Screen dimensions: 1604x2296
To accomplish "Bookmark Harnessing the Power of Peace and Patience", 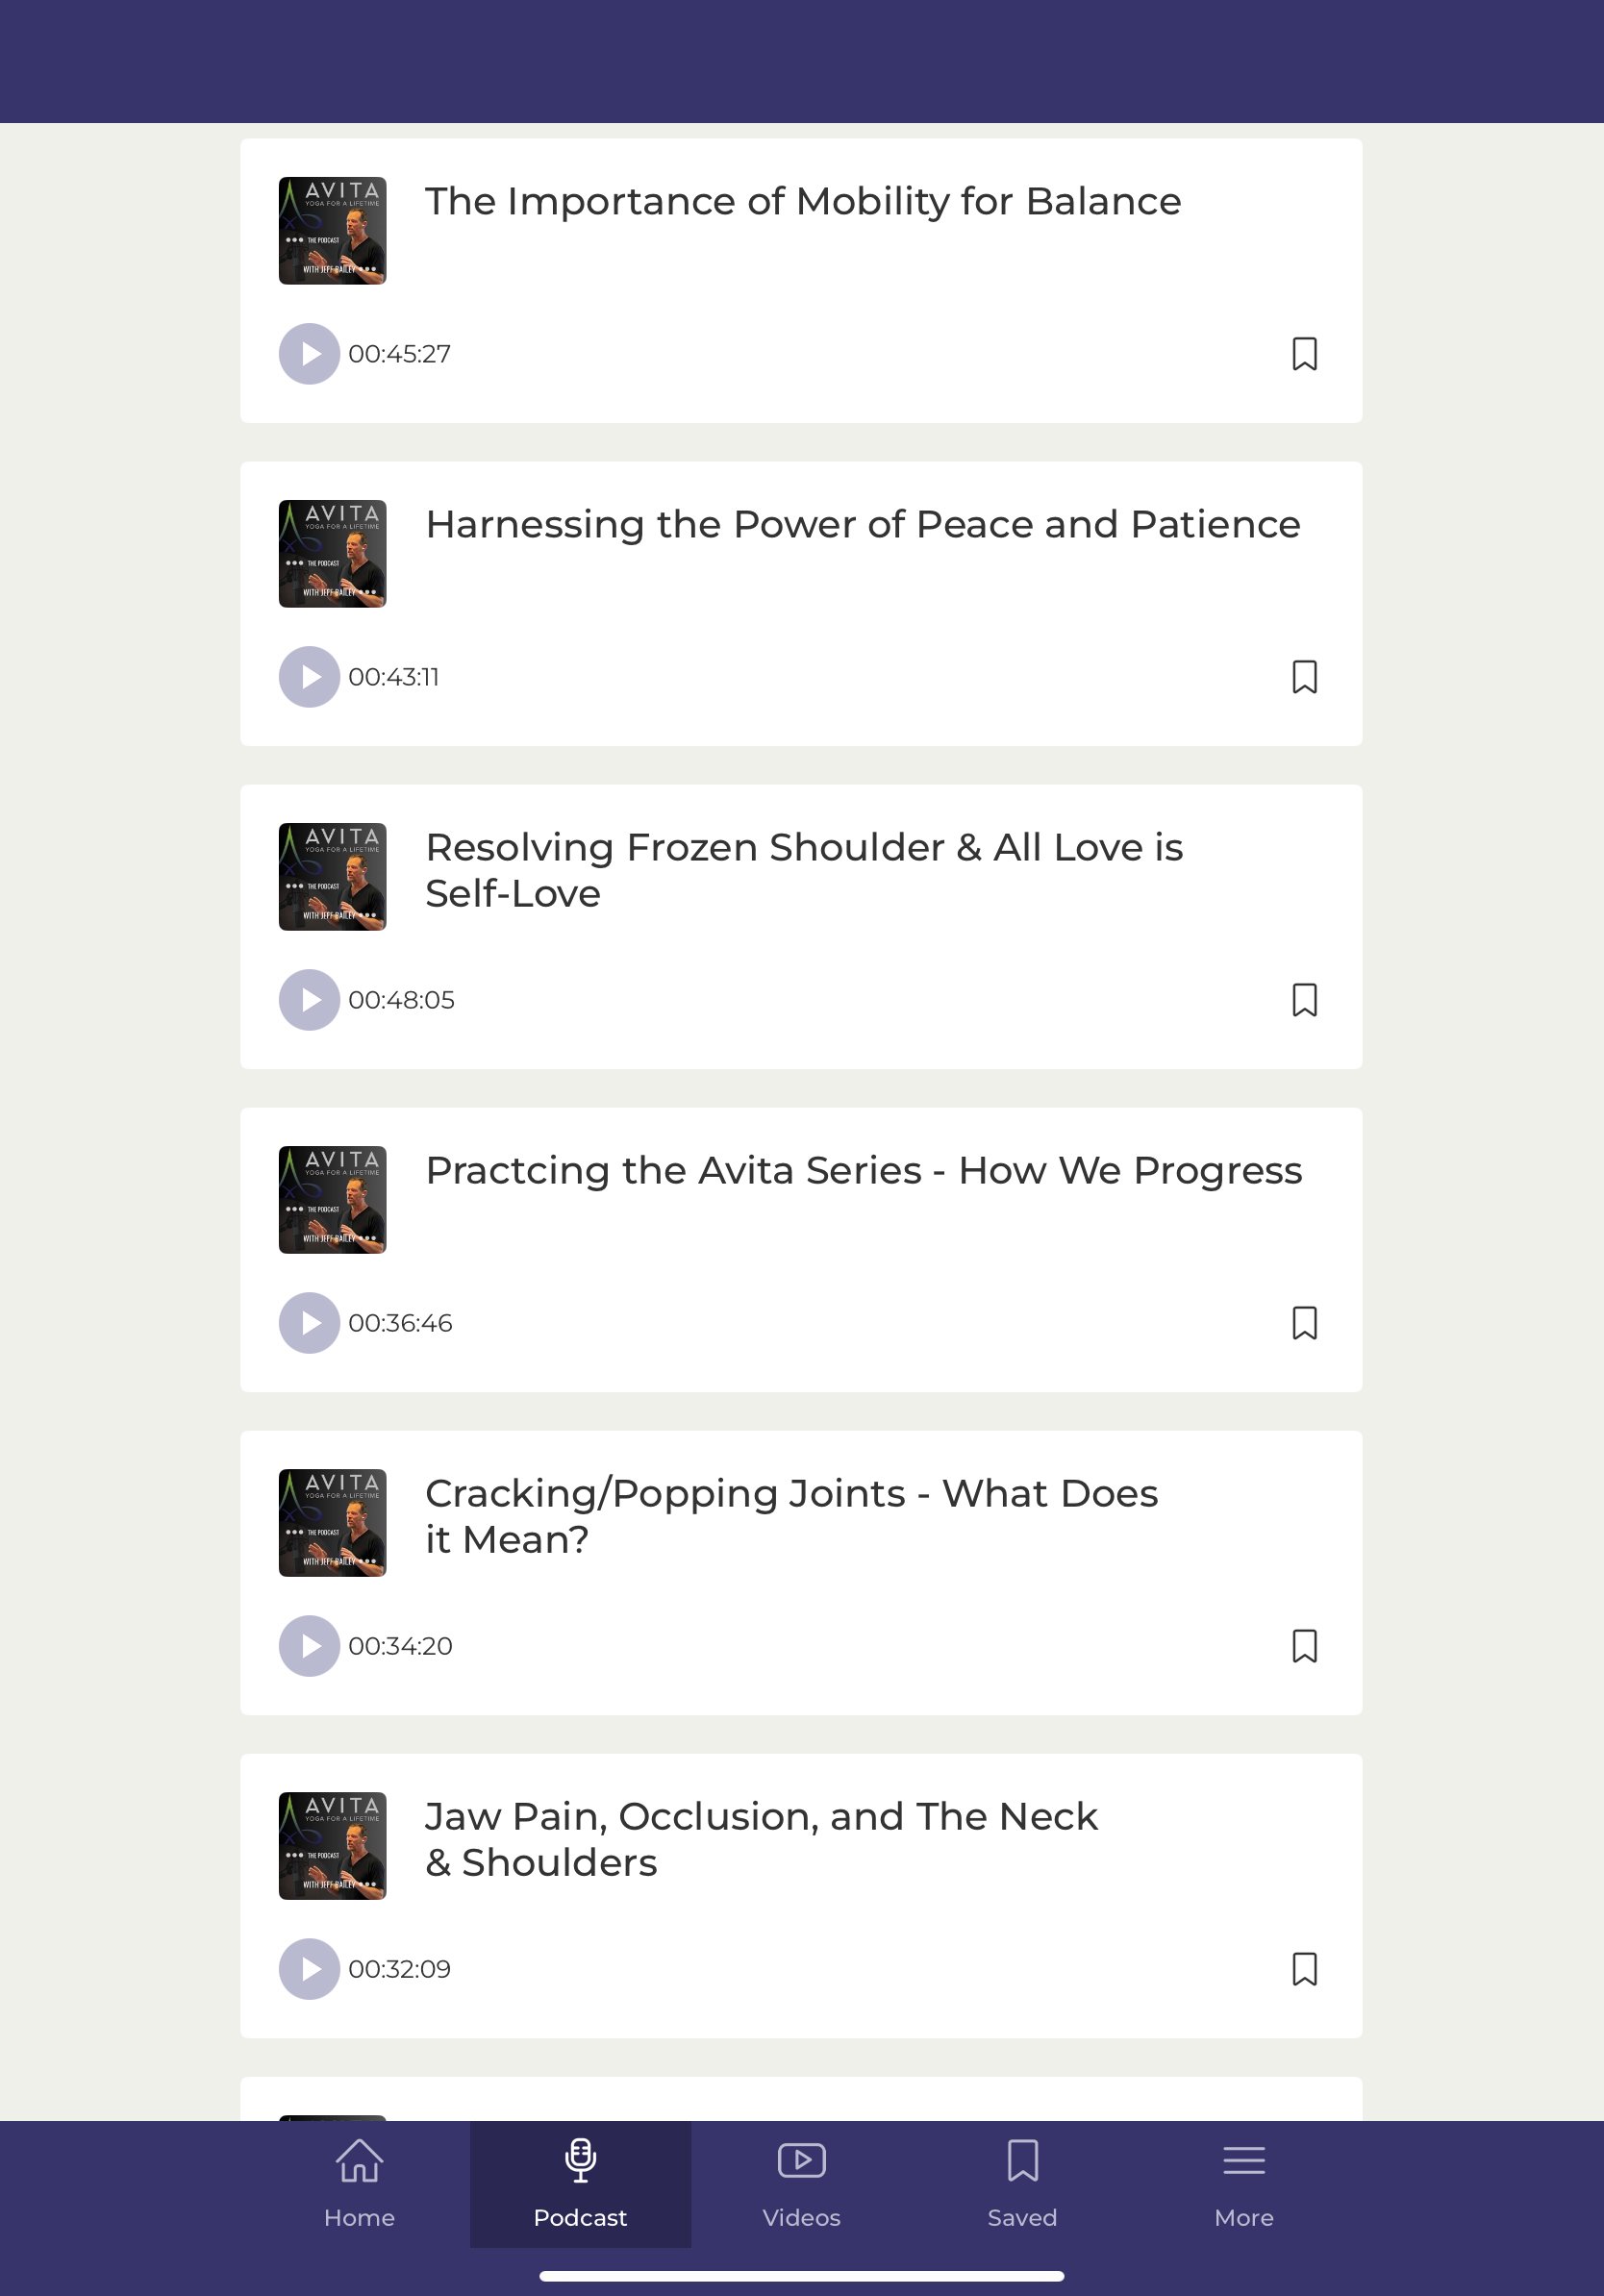I will click(x=1304, y=677).
